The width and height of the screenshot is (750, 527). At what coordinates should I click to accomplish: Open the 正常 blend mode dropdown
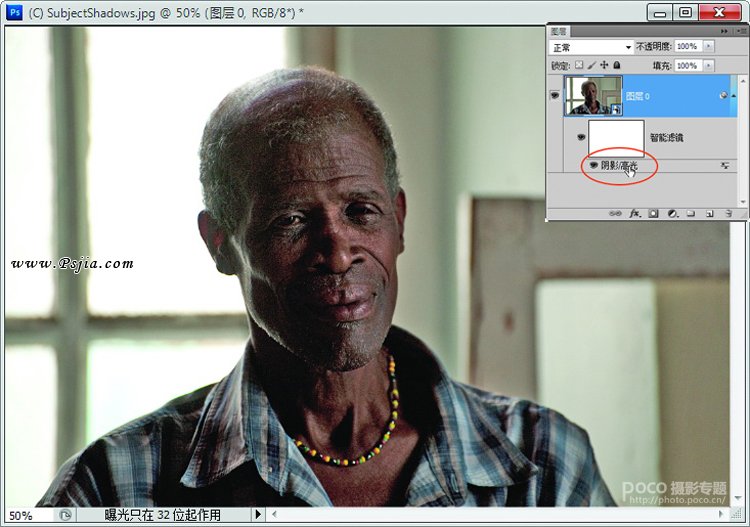click(x=591, y=47)
